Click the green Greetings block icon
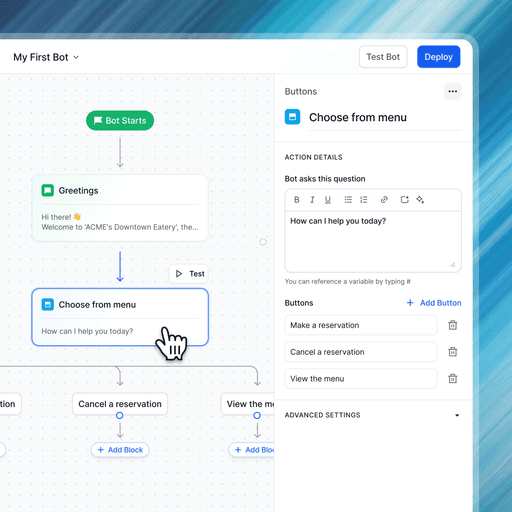The height and width of the screenshot is (512, 512). pyautogui.click(x=48, y=190)
